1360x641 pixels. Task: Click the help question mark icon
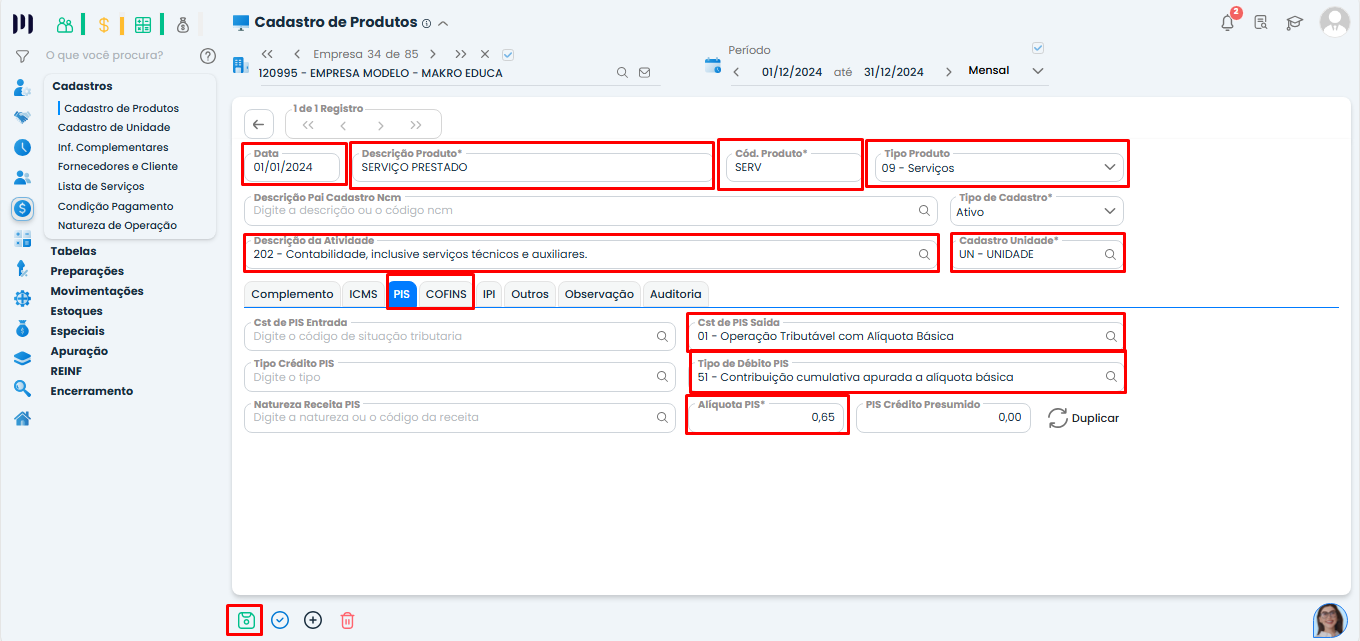point(208,56)
